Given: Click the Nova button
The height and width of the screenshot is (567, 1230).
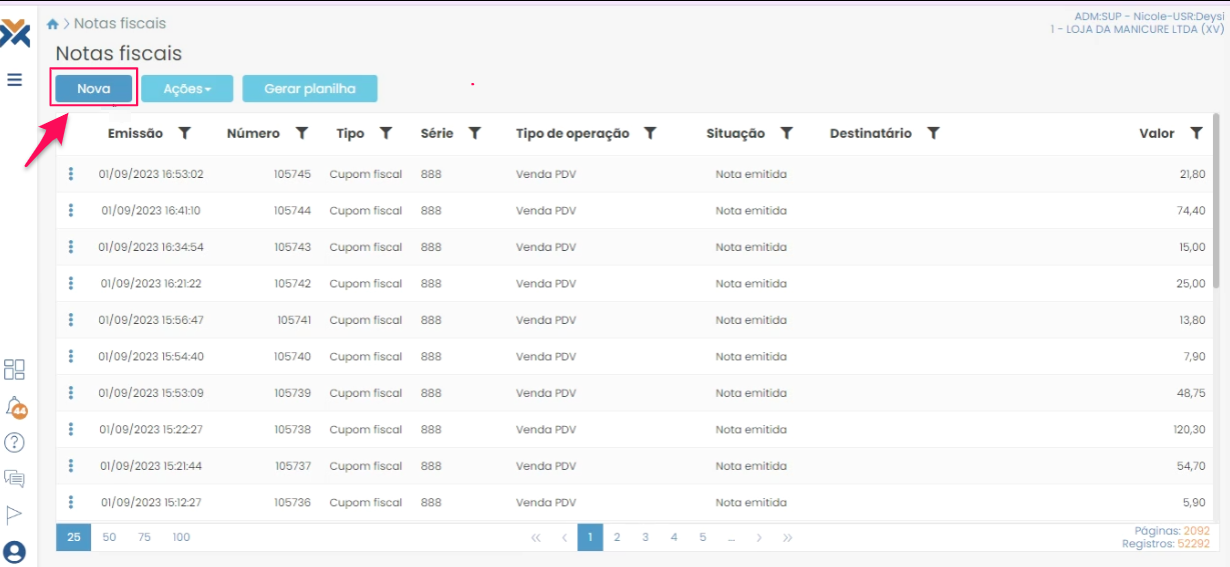Looking at the screenshot, I should click(x=94, y=89).
